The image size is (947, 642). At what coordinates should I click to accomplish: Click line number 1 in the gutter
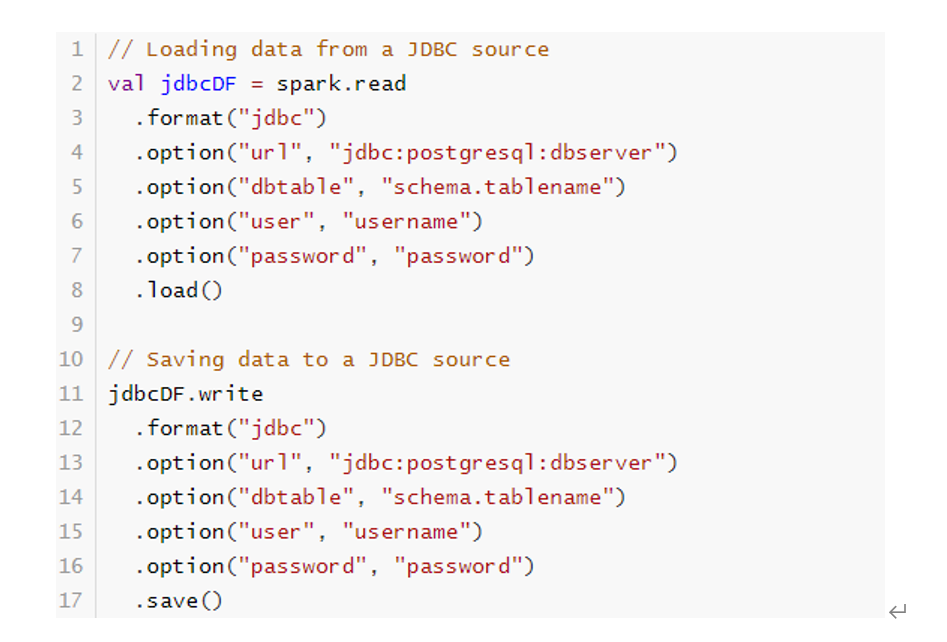click(77, 49)
